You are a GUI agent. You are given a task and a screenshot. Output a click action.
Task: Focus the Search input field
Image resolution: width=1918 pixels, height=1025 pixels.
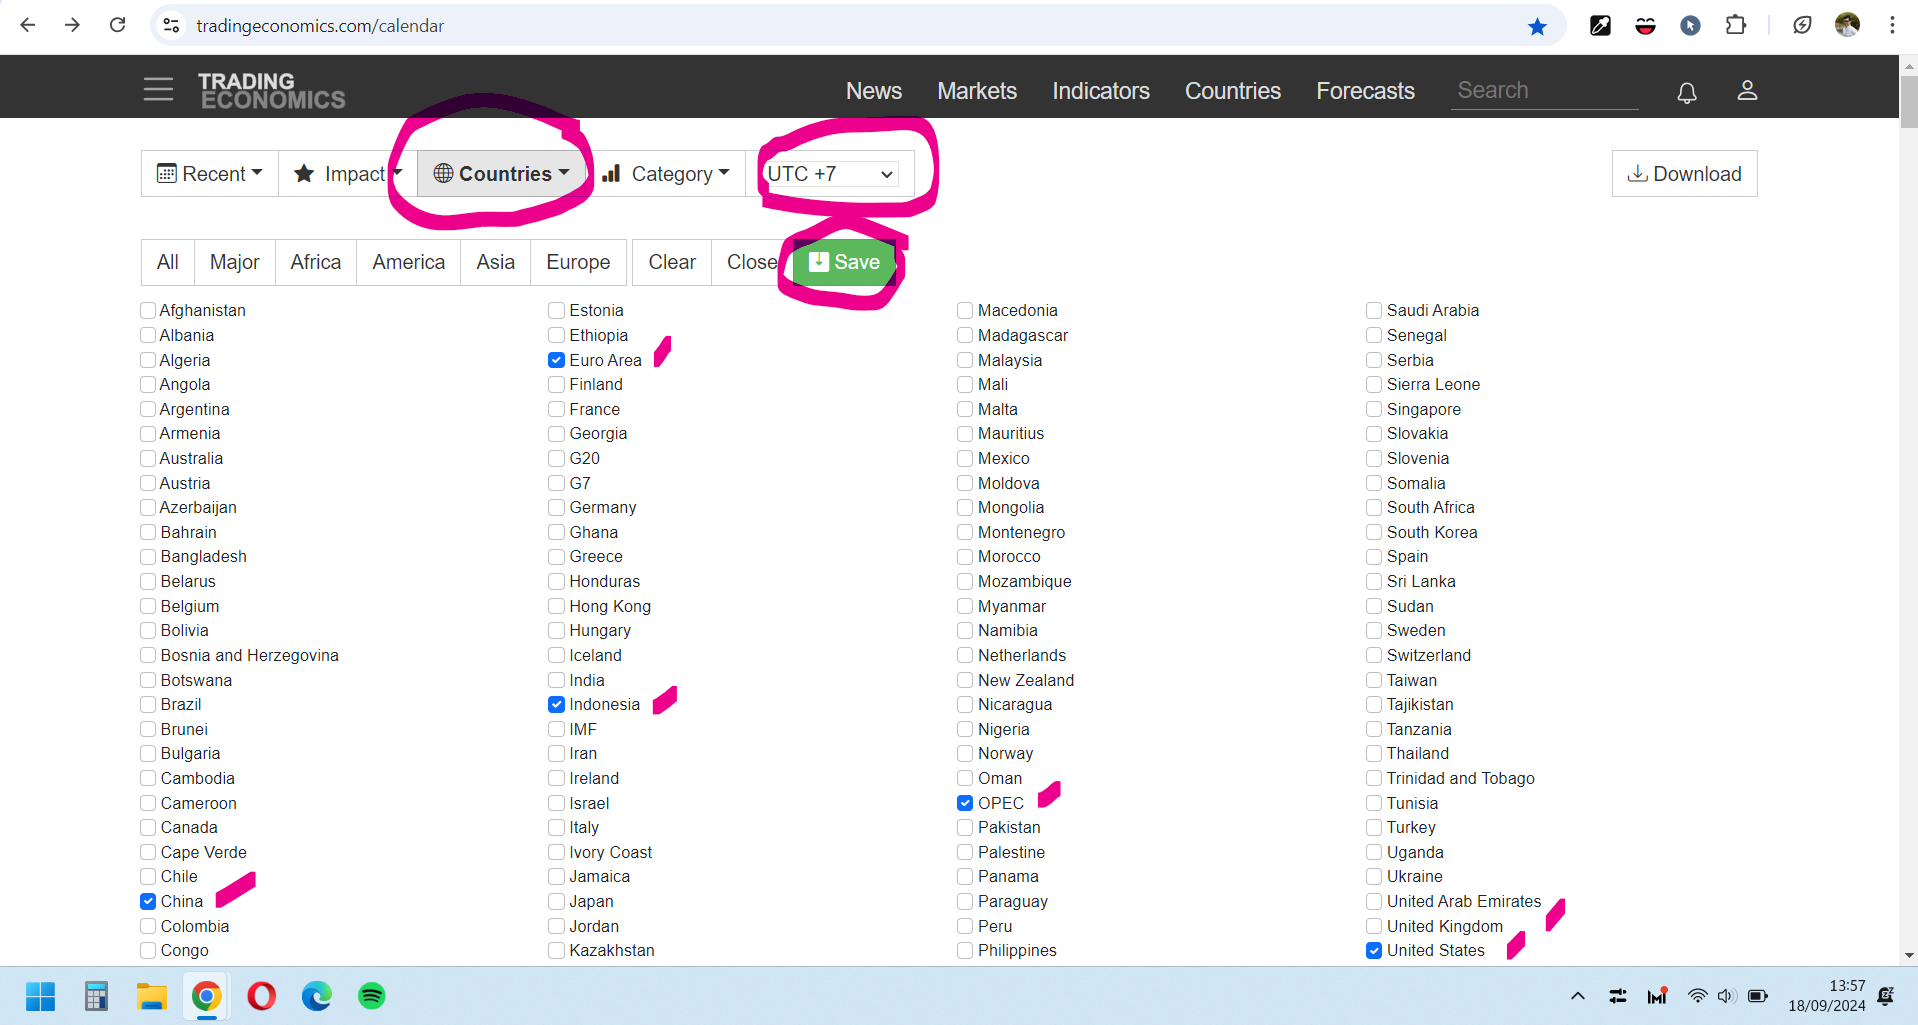pyautogui.click(x=1543, y=91)
